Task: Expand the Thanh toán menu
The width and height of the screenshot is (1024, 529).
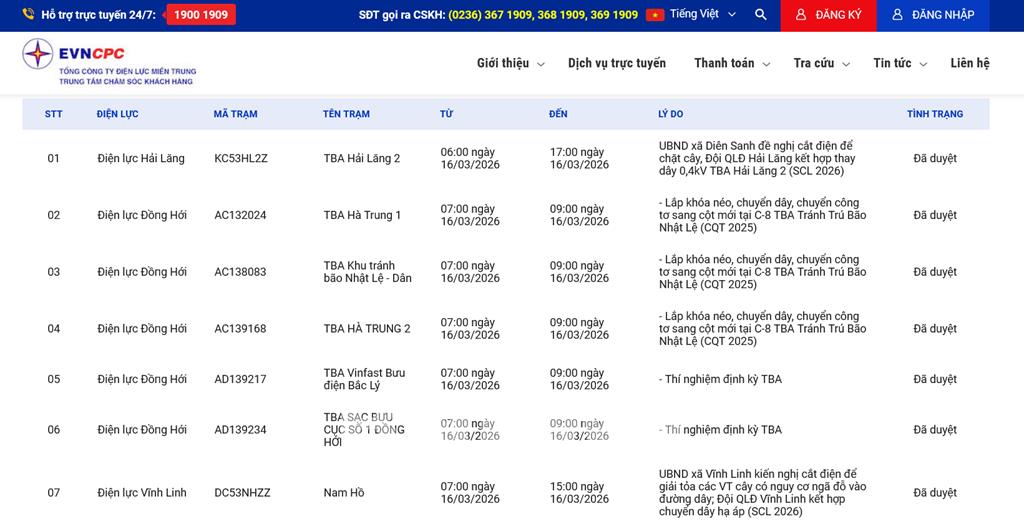Action: (732, 63)
